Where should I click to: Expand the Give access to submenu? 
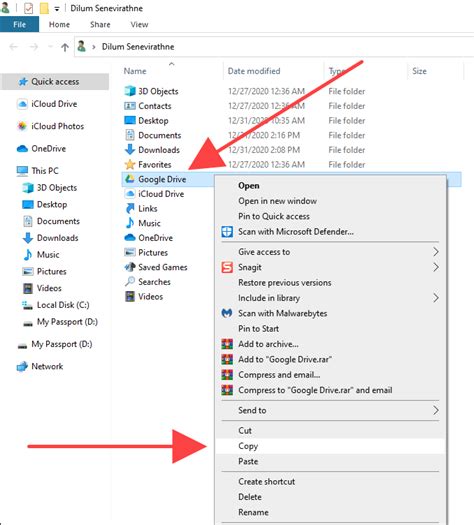[x=436, y=252]
